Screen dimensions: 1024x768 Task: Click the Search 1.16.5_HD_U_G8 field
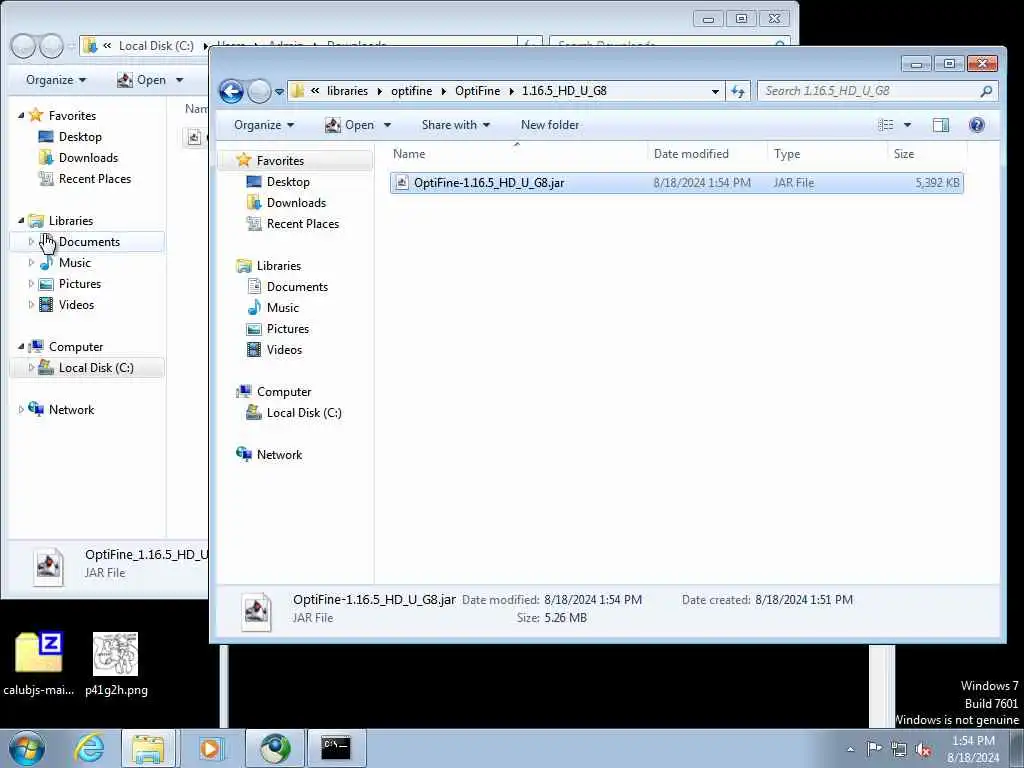tap(869, 91)
